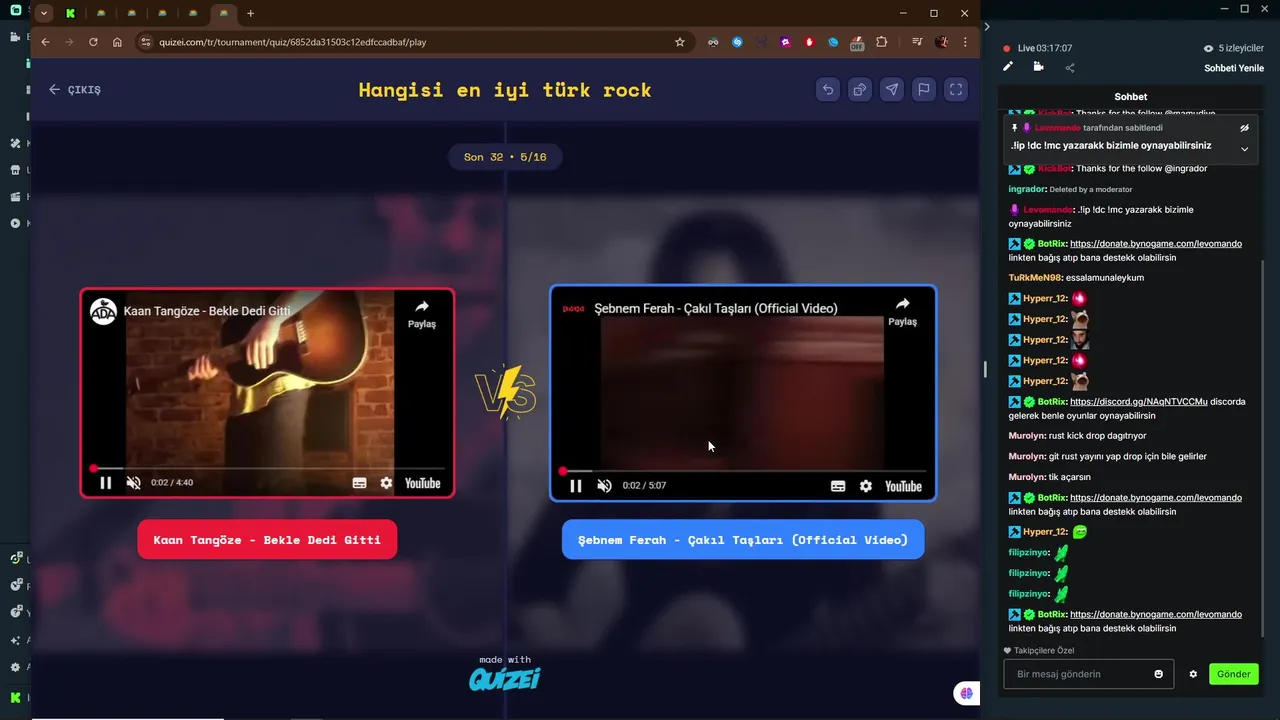Vote for Şebnem Ferah - Çakıl Taşları
The height and width of the screenshot is (720, 1280).
pos(743,540)
